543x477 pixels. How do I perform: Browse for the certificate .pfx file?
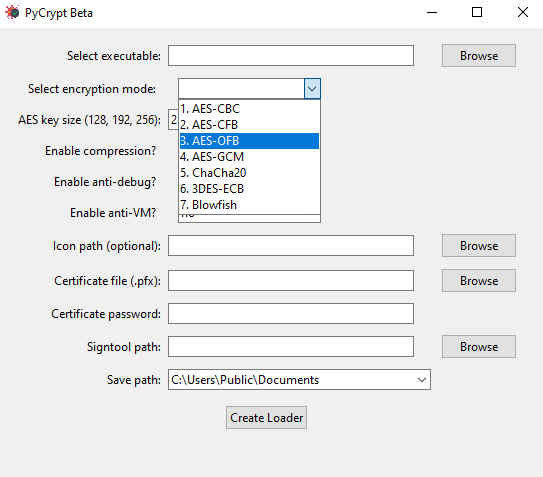479,281
